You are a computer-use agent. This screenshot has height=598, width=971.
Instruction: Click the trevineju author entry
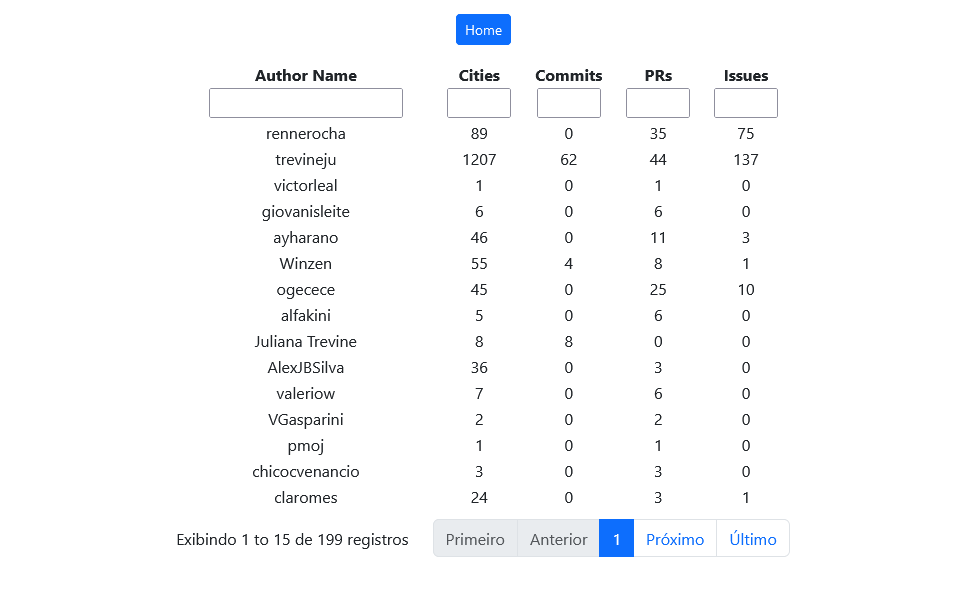(305, 159)
